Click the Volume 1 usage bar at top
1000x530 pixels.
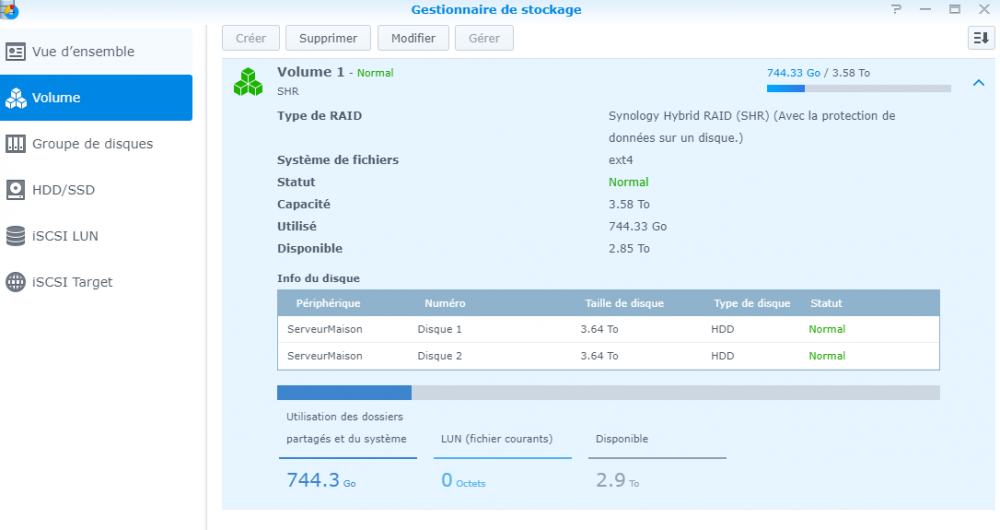pos(858,89)
